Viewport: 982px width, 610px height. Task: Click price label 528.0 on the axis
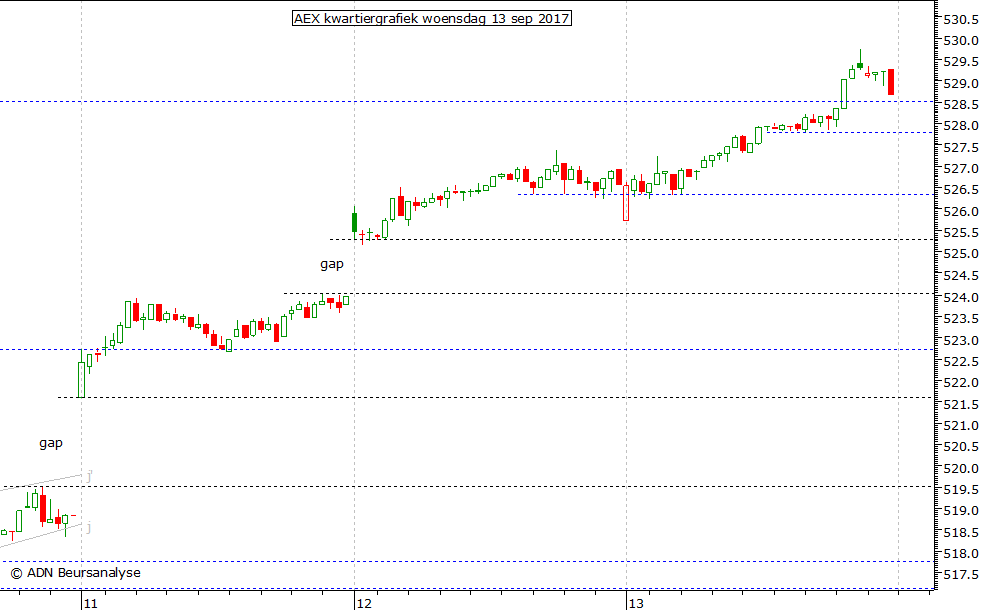[961, 126]
